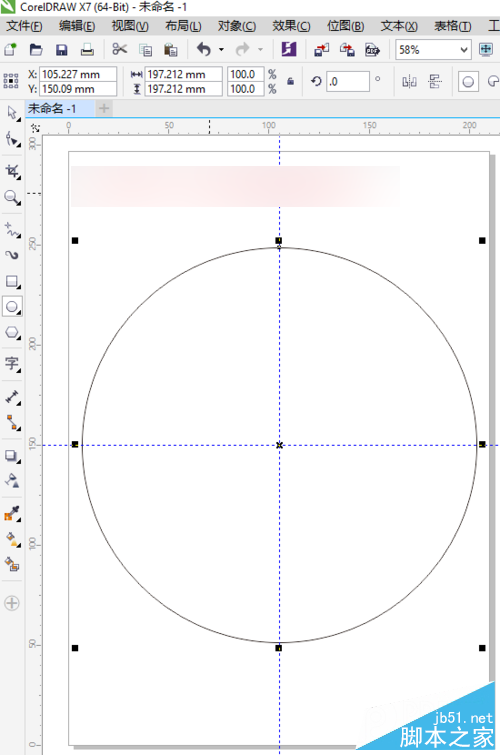
Task: Select the Color Eyedropper tool
Action: click(x=12, y=513)
